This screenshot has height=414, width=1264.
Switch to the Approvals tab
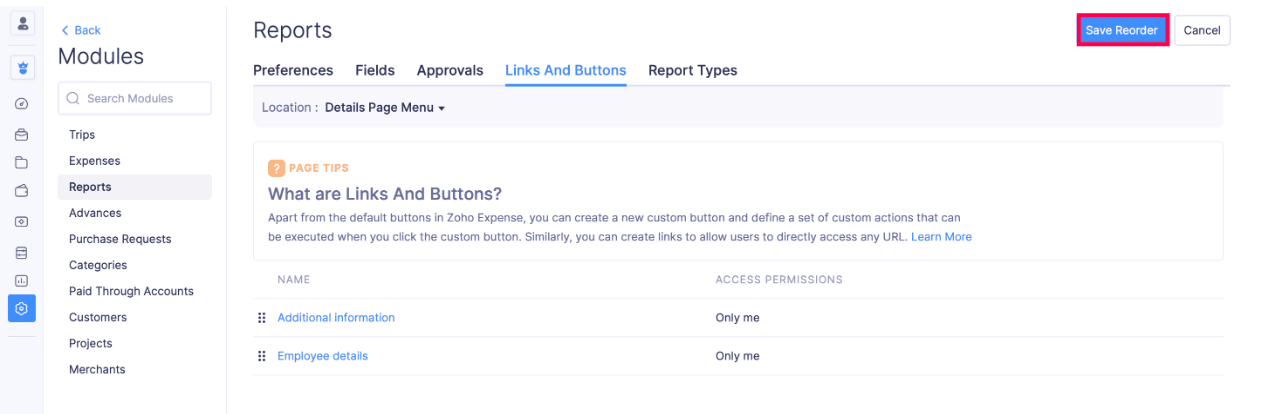[x=450, y=71]
